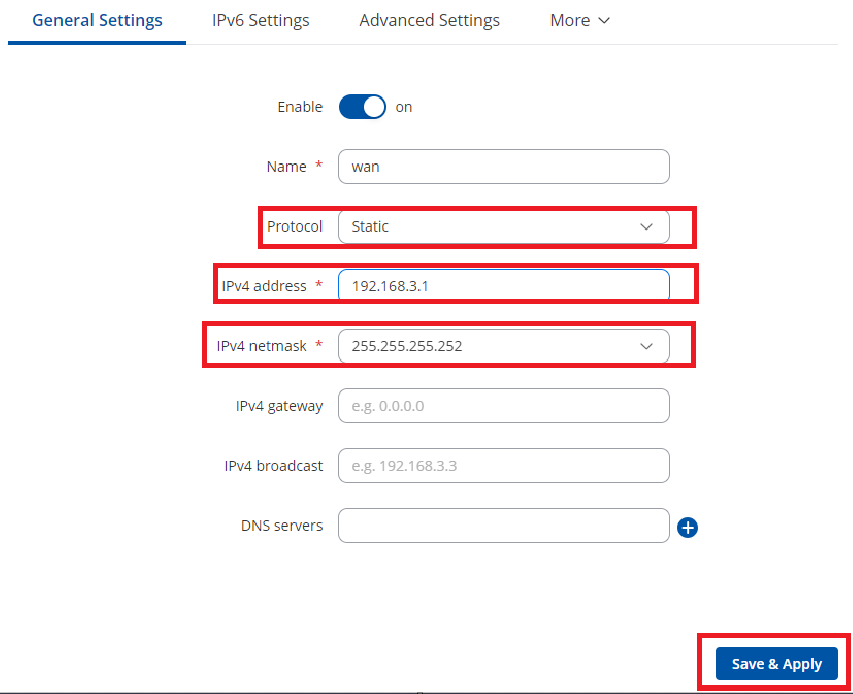853x694 pixels.
Task: Click the chevron arrow in netmask box
Action: tap(646, 346)
